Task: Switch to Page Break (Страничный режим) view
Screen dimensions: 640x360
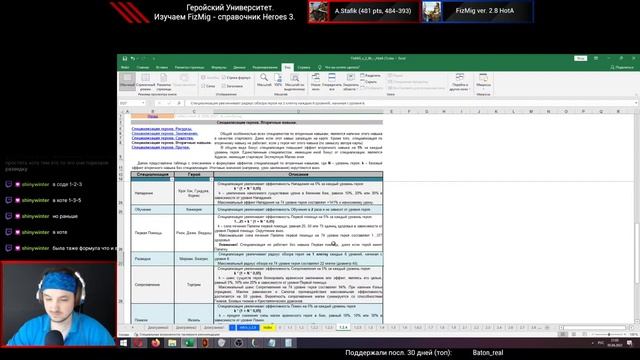Action: [145, 82]
